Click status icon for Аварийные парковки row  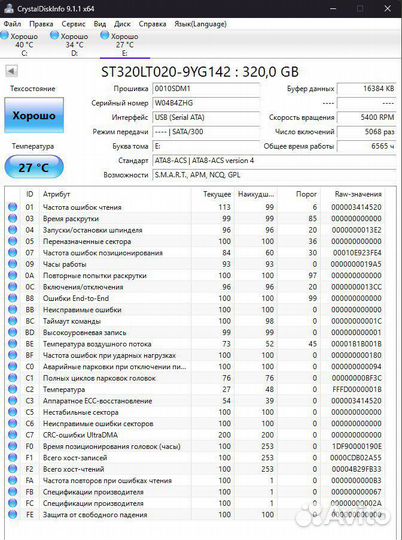[12, 366]
